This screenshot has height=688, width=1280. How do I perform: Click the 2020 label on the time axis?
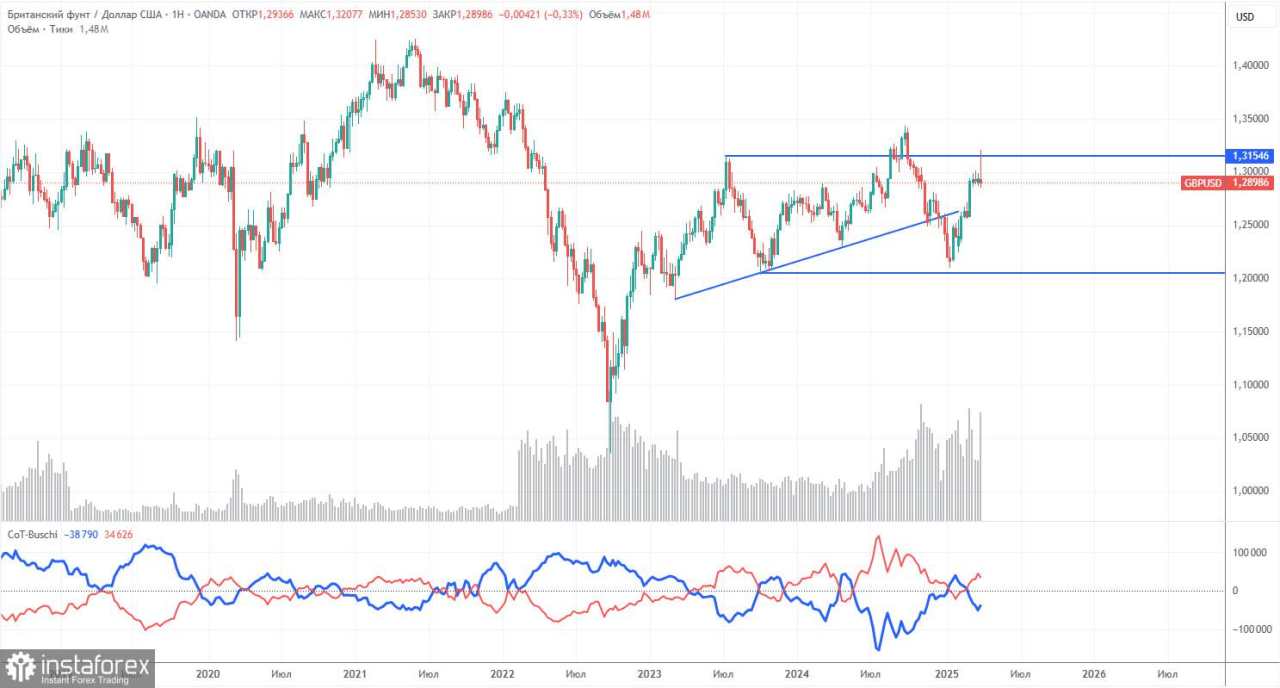pos(208,675)
